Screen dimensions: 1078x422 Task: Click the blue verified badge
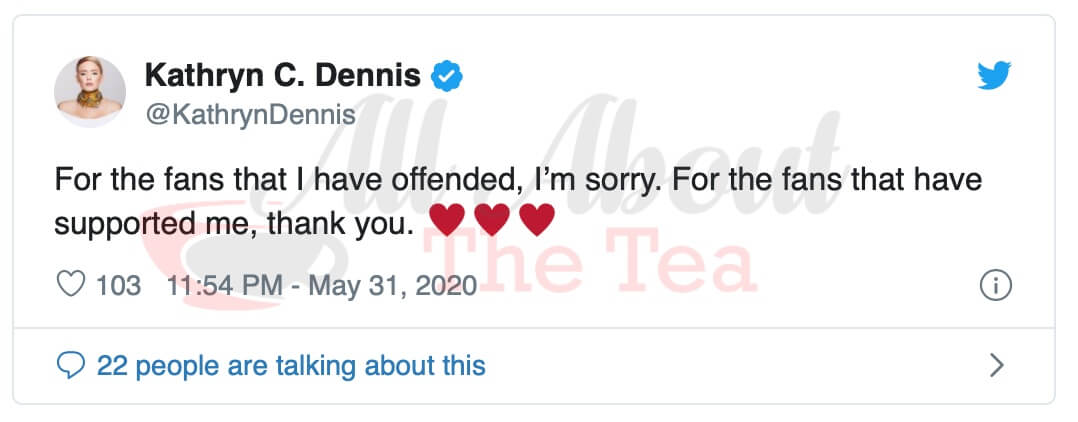point(446,76)
